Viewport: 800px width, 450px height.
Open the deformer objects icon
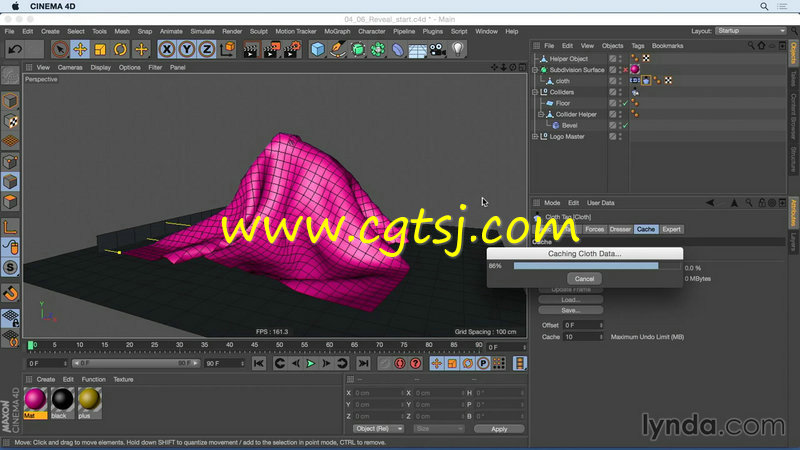tap(398, 49)
